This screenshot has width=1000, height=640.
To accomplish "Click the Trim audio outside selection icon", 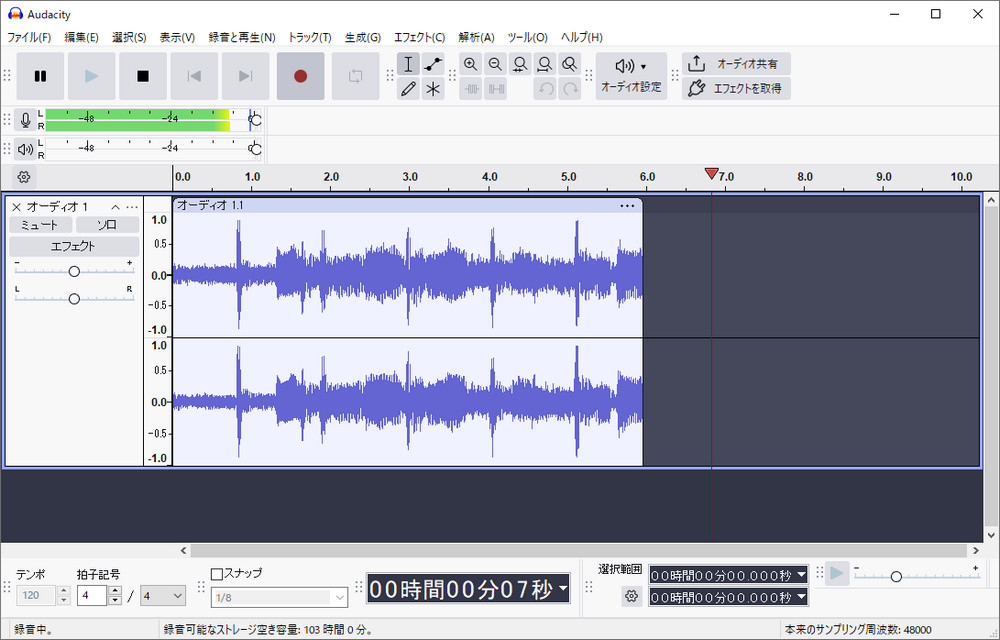I will pos(471,89).
